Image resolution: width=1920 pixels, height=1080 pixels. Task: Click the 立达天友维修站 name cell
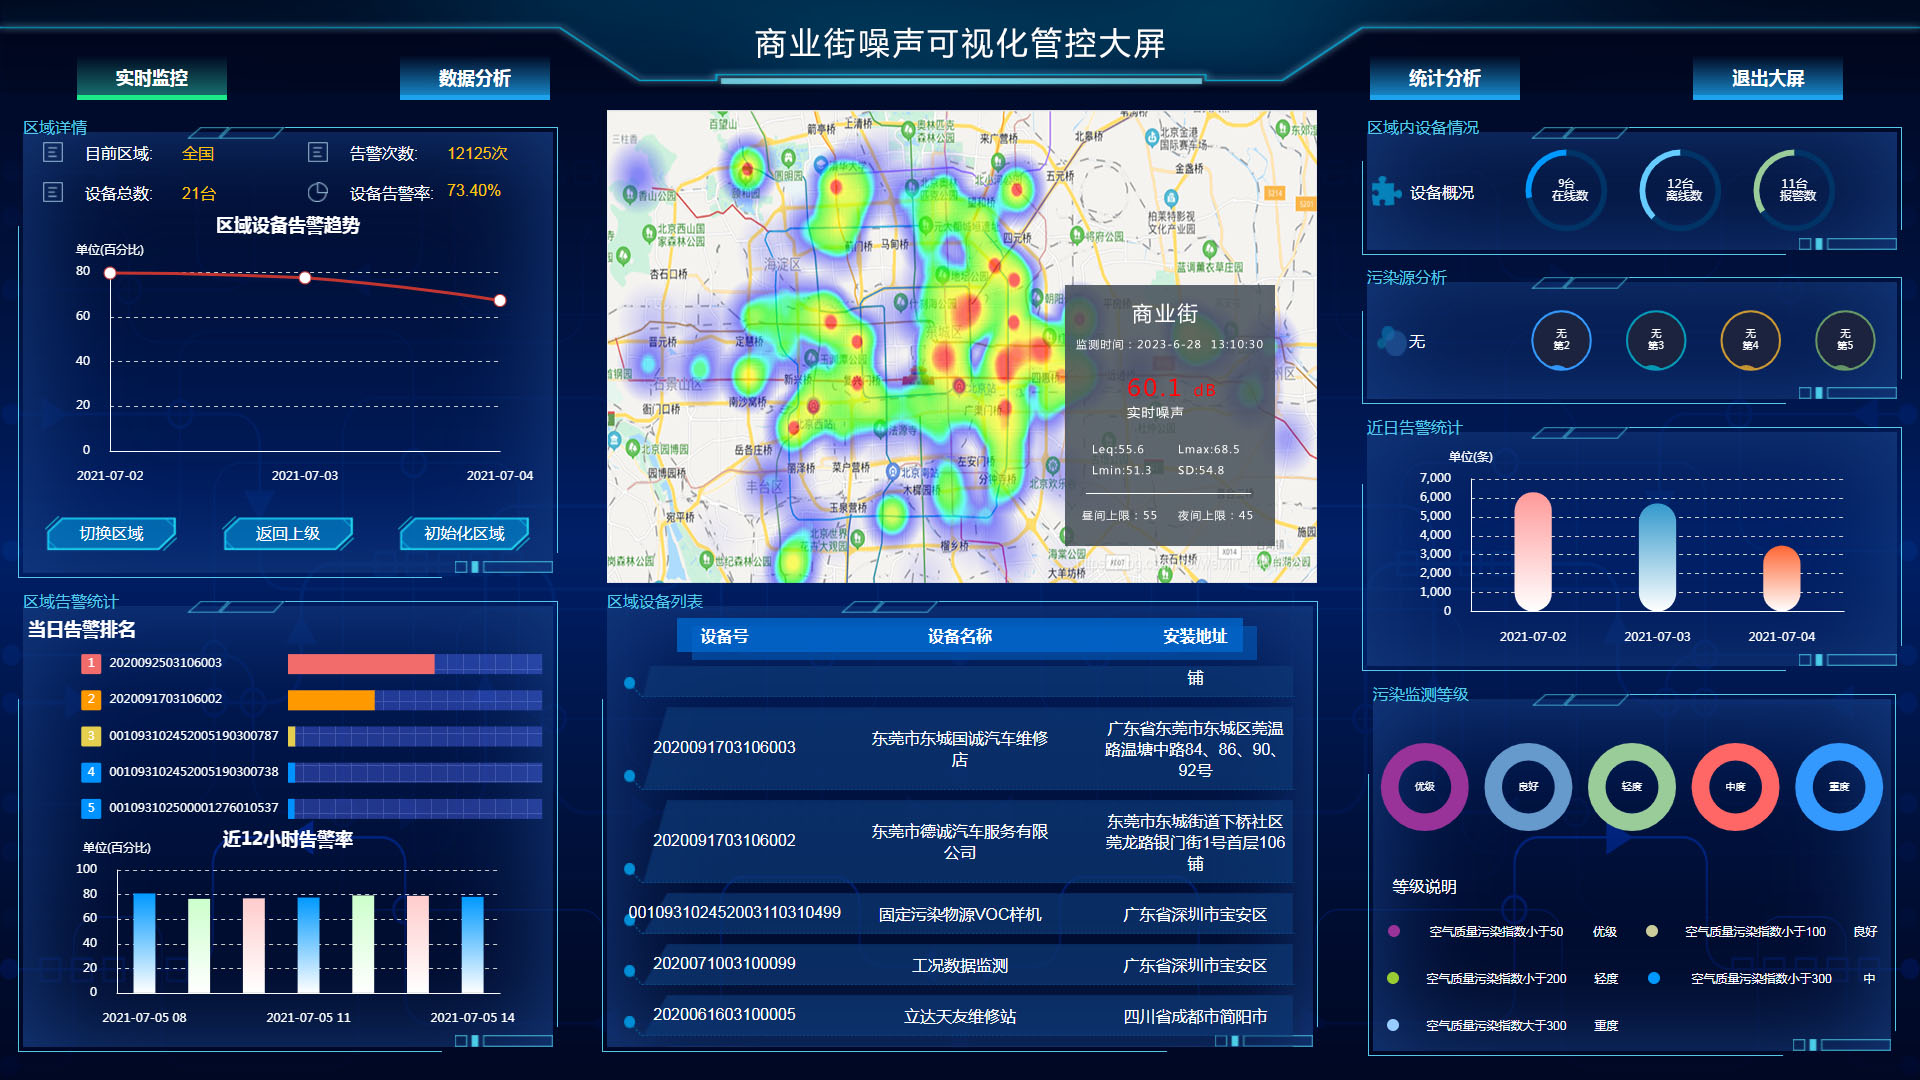960,1016
